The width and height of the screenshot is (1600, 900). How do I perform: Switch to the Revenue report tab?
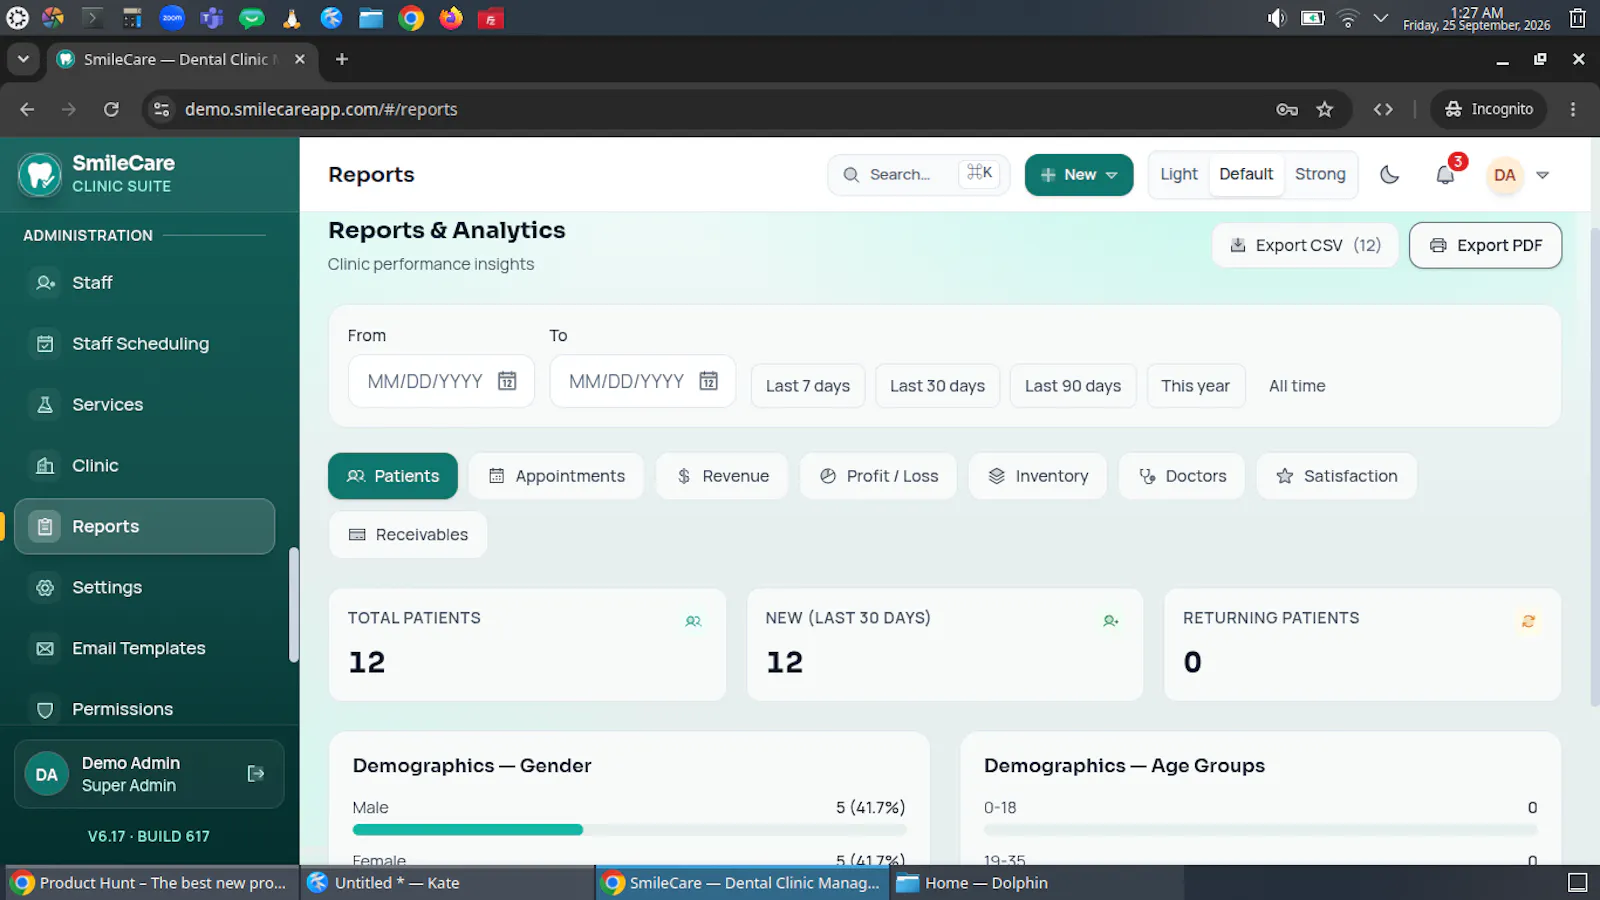722,476
